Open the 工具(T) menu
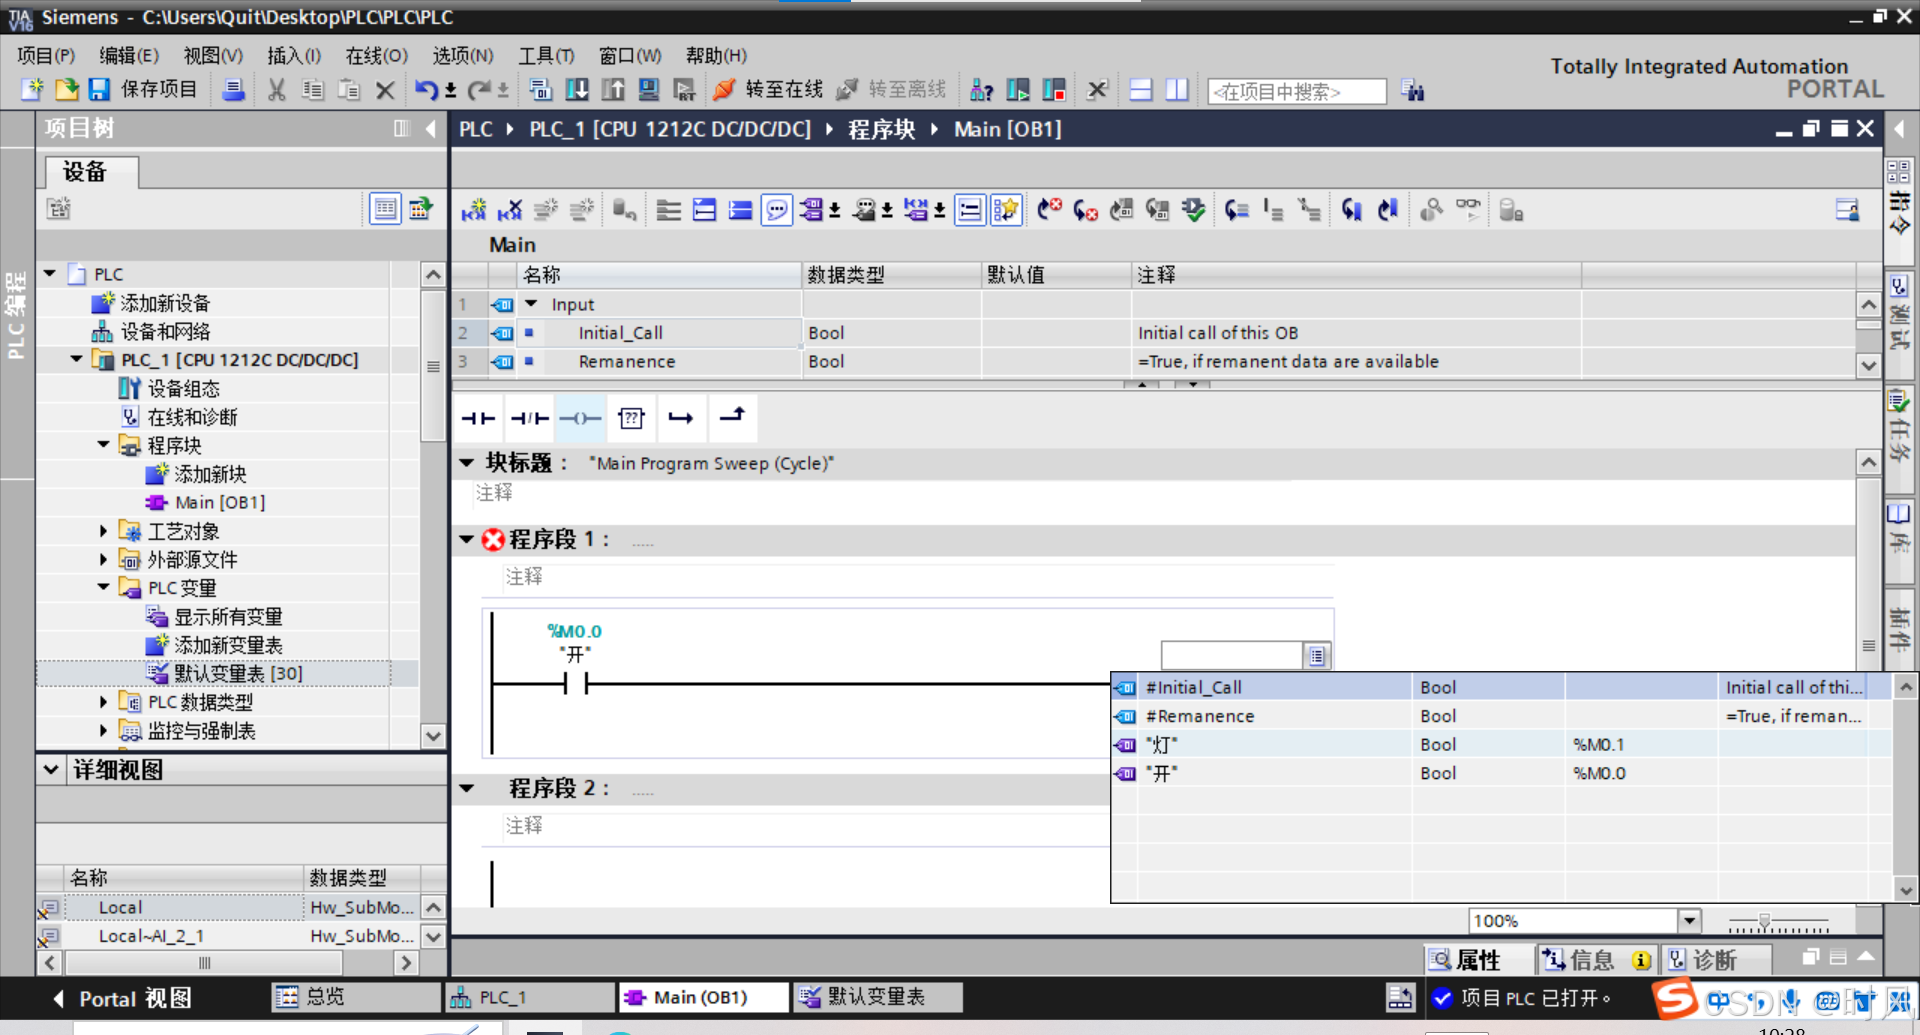This screenshot has width=1920, height=1035. 546,56
